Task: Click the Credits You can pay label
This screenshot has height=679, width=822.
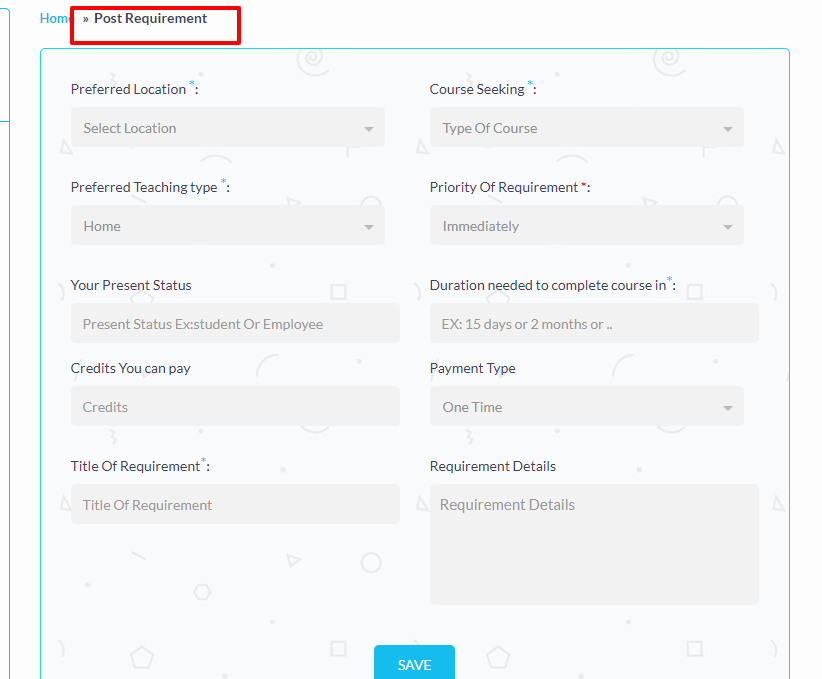Action: pyautogui.click(x=131, y=368)
